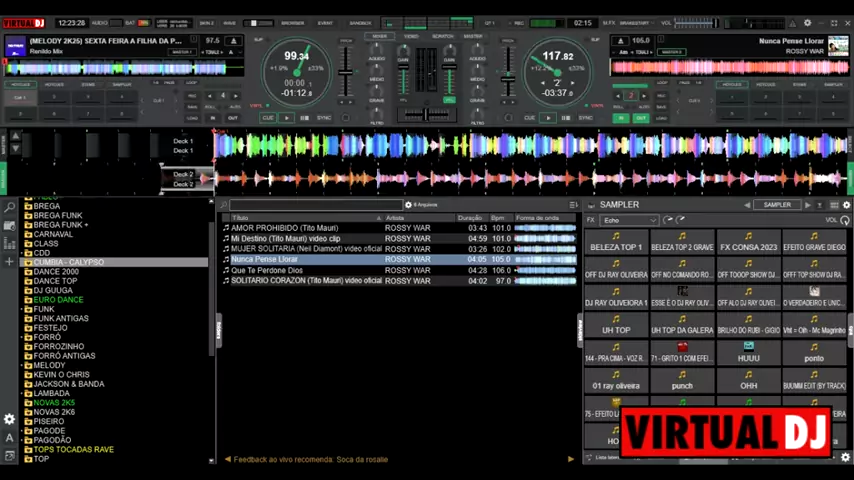This screenshot has width=854, height=480.
Task: Click the add (+) icon in sidebar
Action: click(x=9, y=262)
